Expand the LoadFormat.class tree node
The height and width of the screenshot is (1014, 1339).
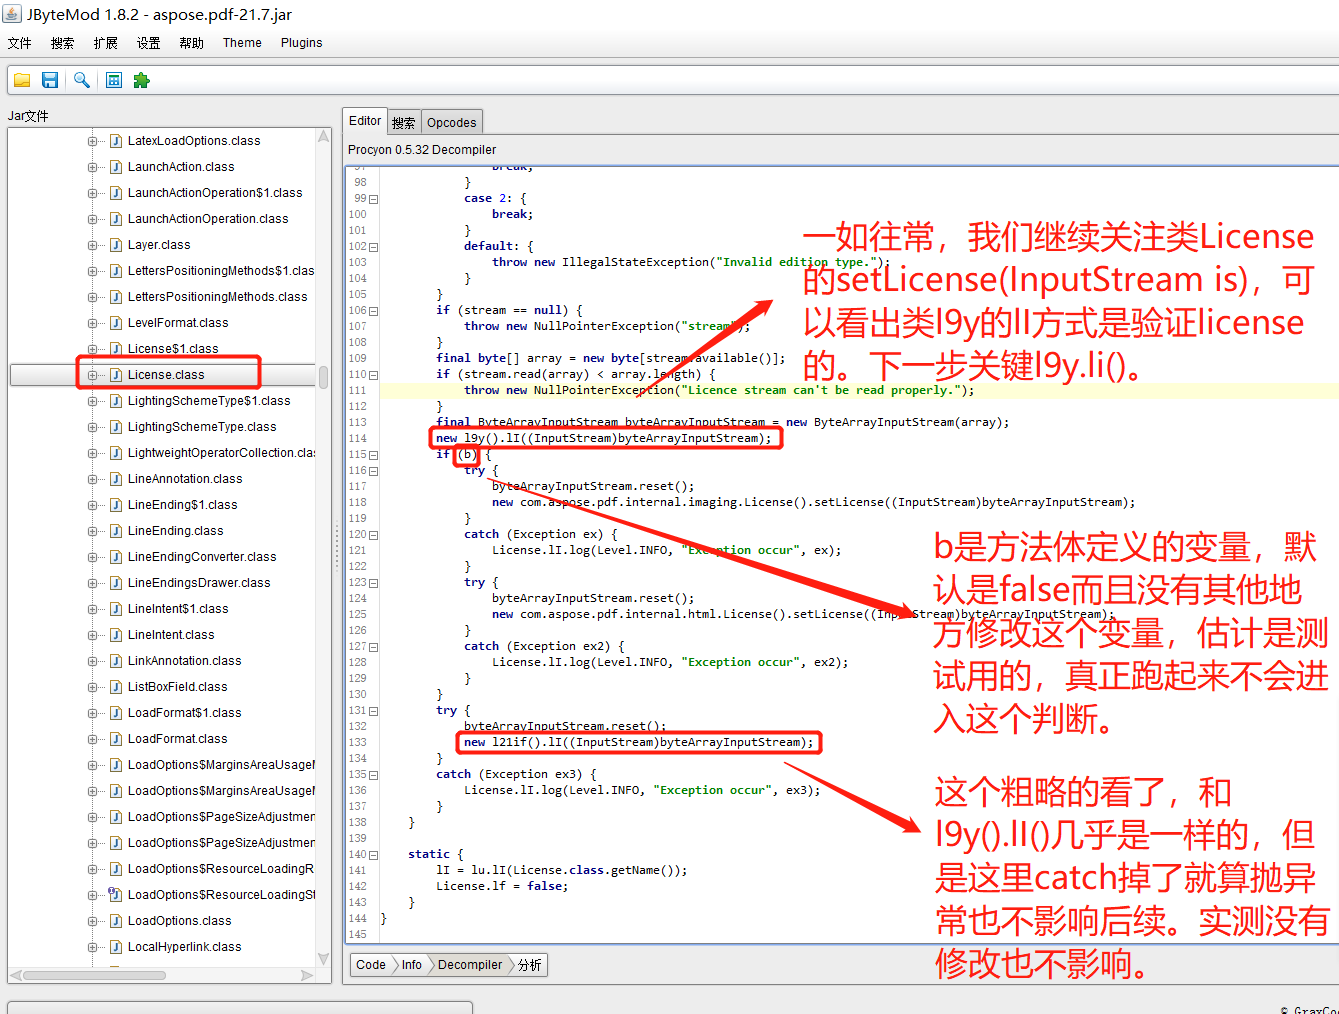[x=93, y=739]
